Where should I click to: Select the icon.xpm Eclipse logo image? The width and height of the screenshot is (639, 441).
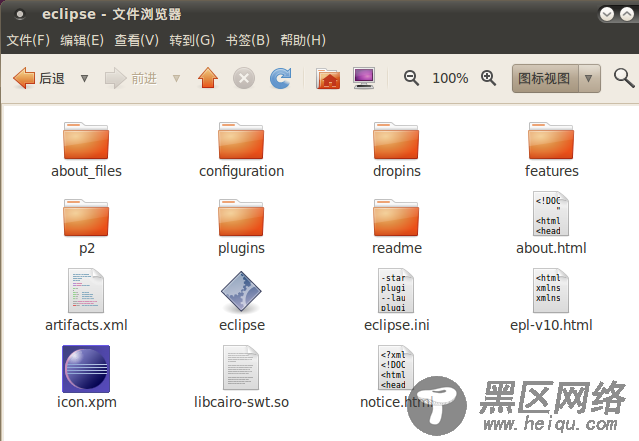click(x=86, y=369)
